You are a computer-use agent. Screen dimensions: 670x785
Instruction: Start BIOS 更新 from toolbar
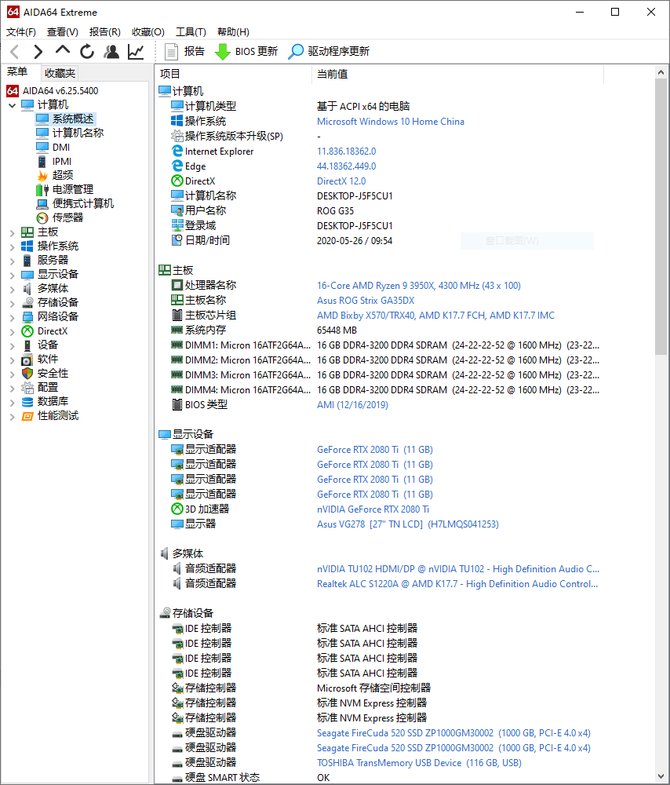click(x=246, y=52)
